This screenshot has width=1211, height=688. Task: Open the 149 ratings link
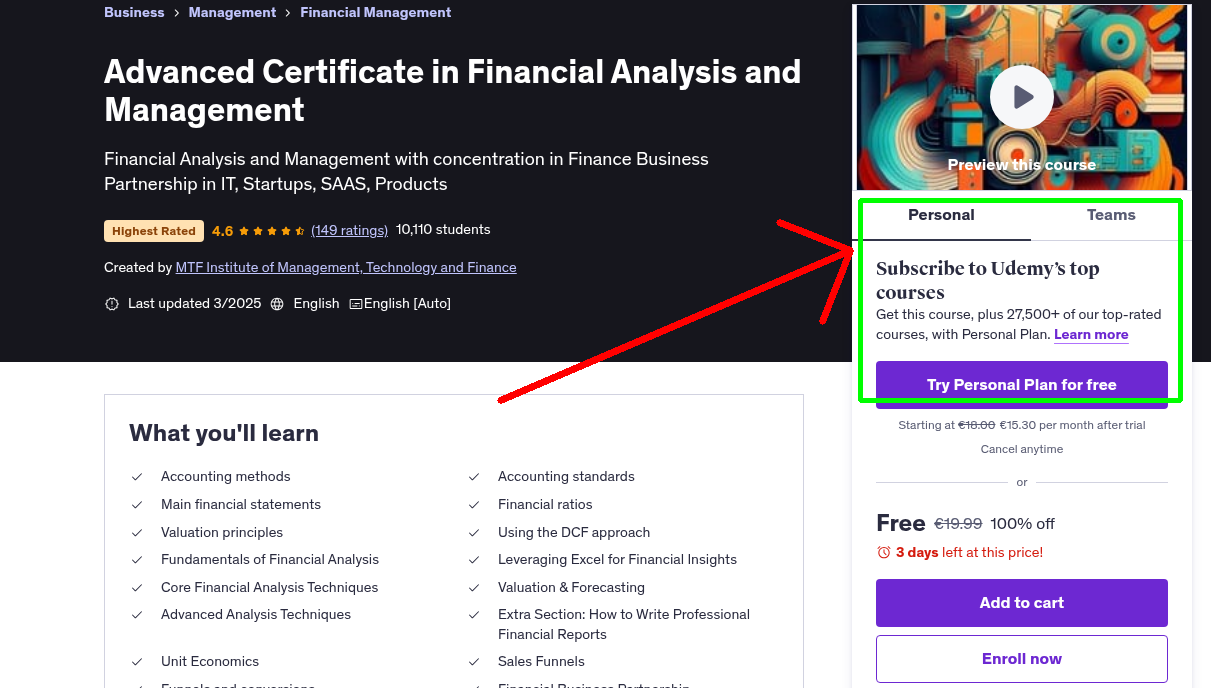click(x=349, y=230)
